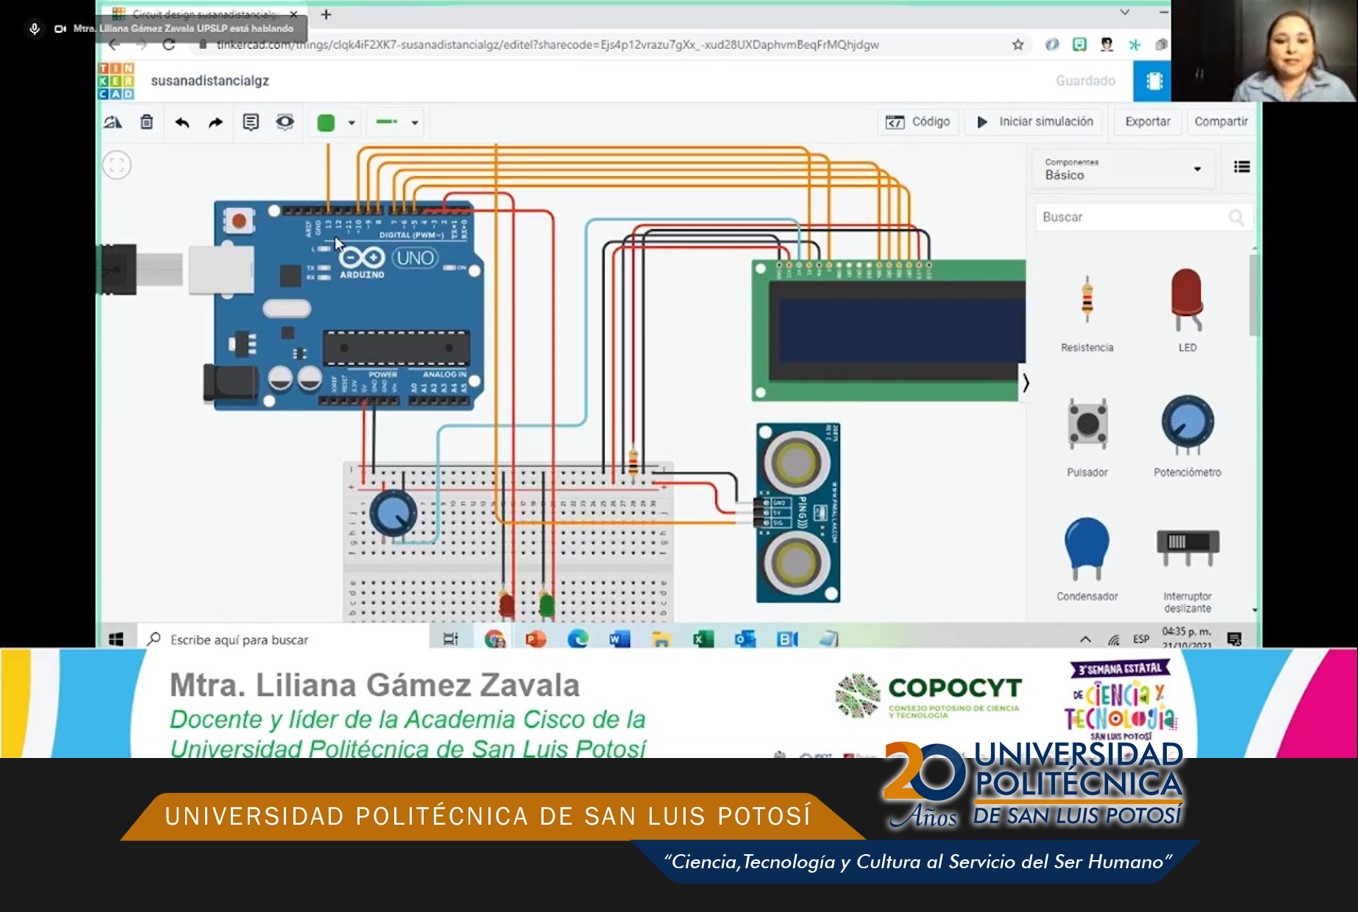This screenshot has height=912, width=1358.
Task: Show hidden system tray icons
Action: 1085,639
